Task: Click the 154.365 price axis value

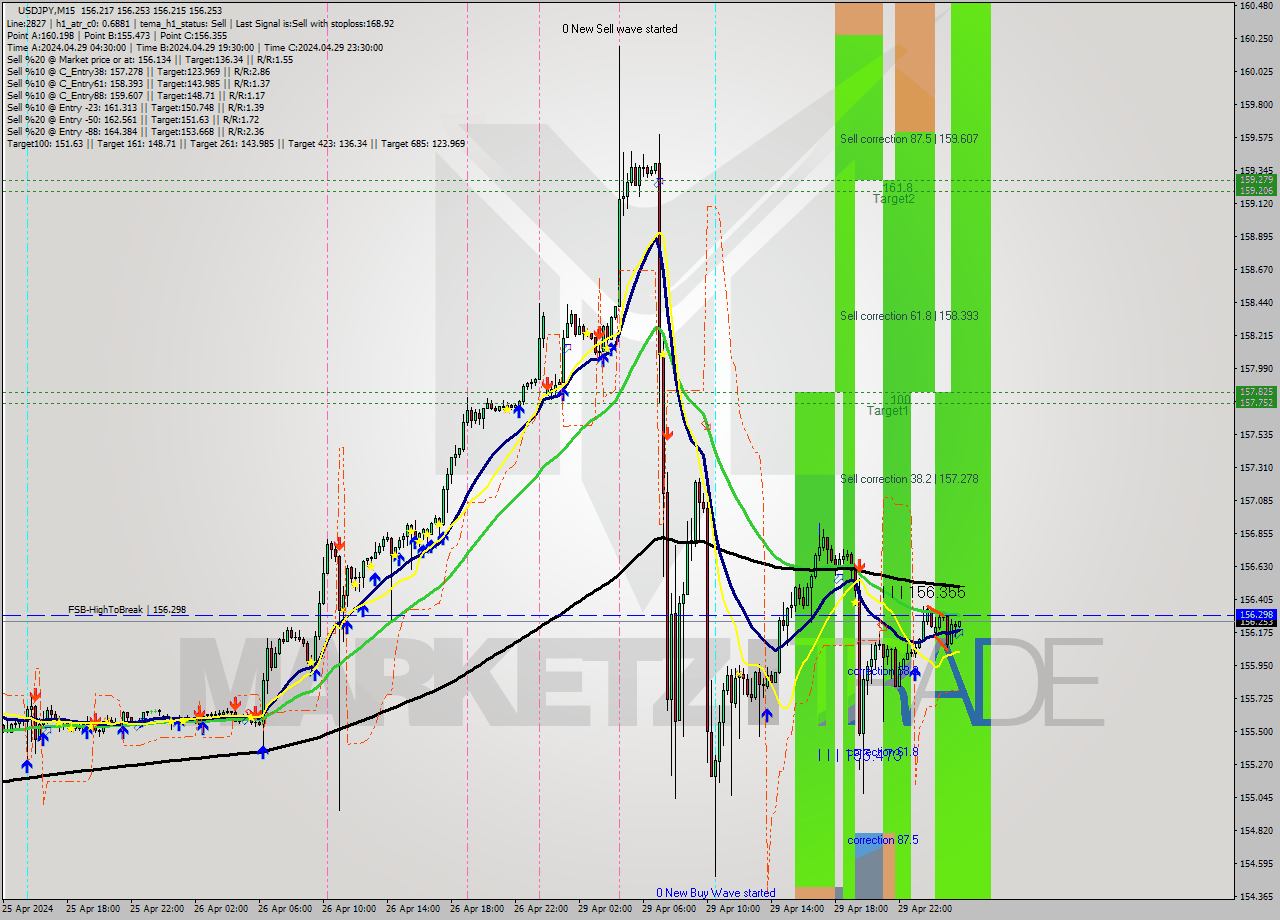Action: pos(1256,897)
